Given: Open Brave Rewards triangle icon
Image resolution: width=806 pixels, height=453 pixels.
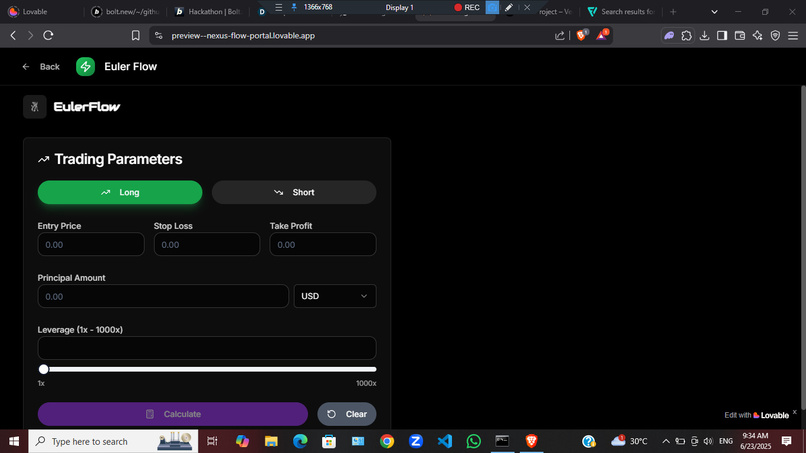Looking at the screenshot, I should (602, 35).
